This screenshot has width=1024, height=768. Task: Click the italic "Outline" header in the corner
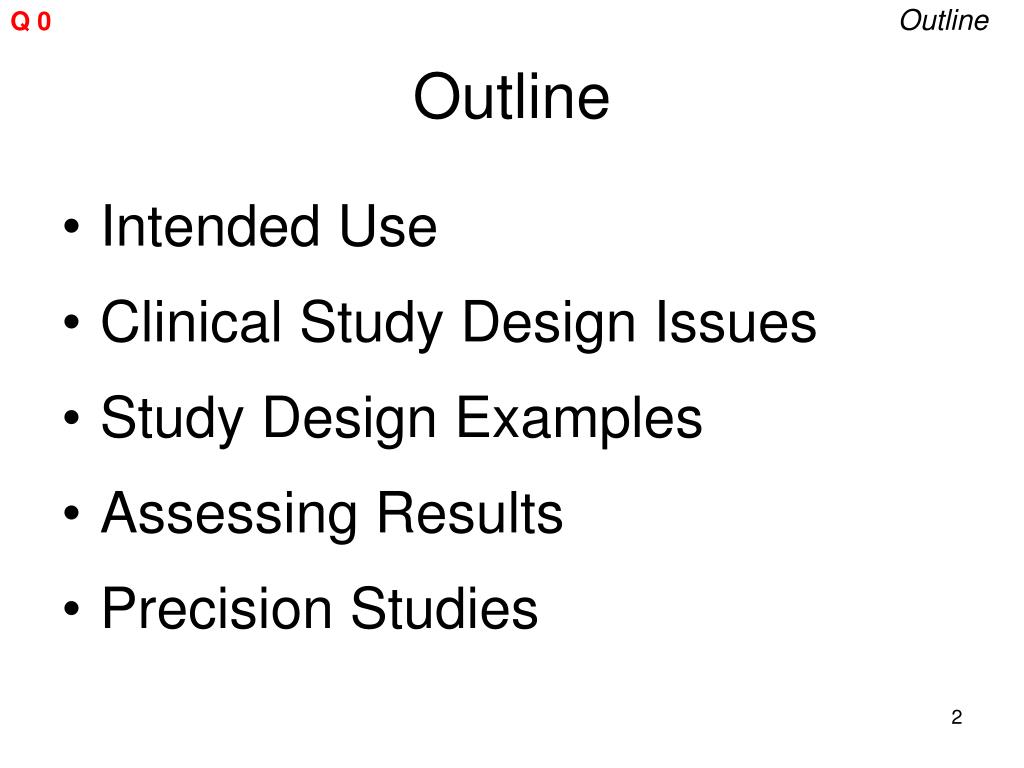(x=944, y=20)
